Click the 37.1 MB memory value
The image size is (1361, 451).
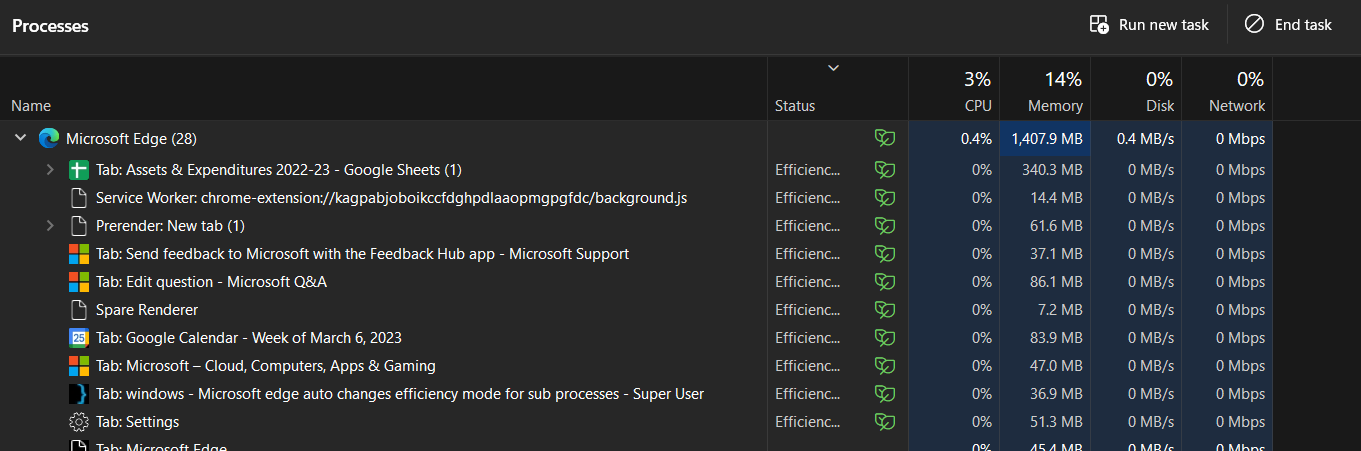coord(1057,254)
